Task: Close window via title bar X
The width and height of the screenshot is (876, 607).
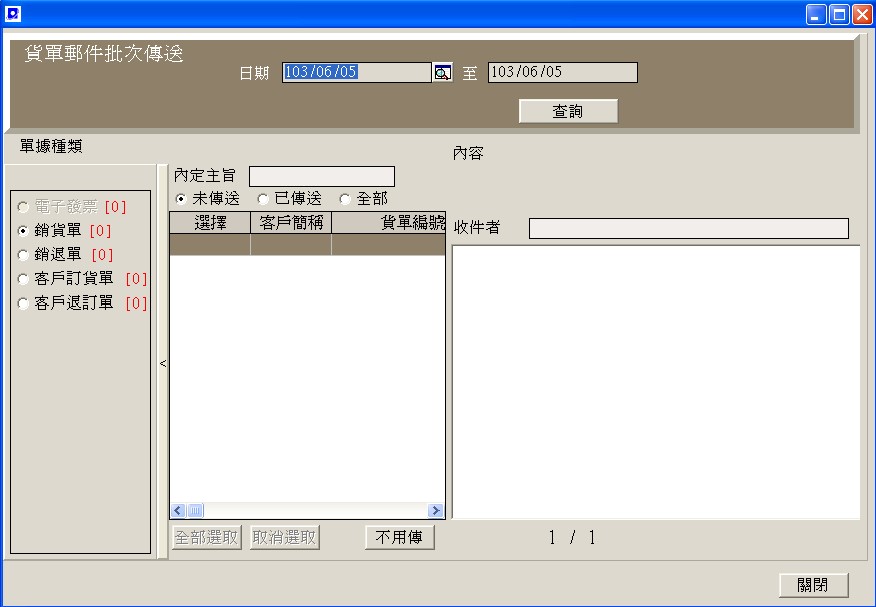Action: coord(861,15)
